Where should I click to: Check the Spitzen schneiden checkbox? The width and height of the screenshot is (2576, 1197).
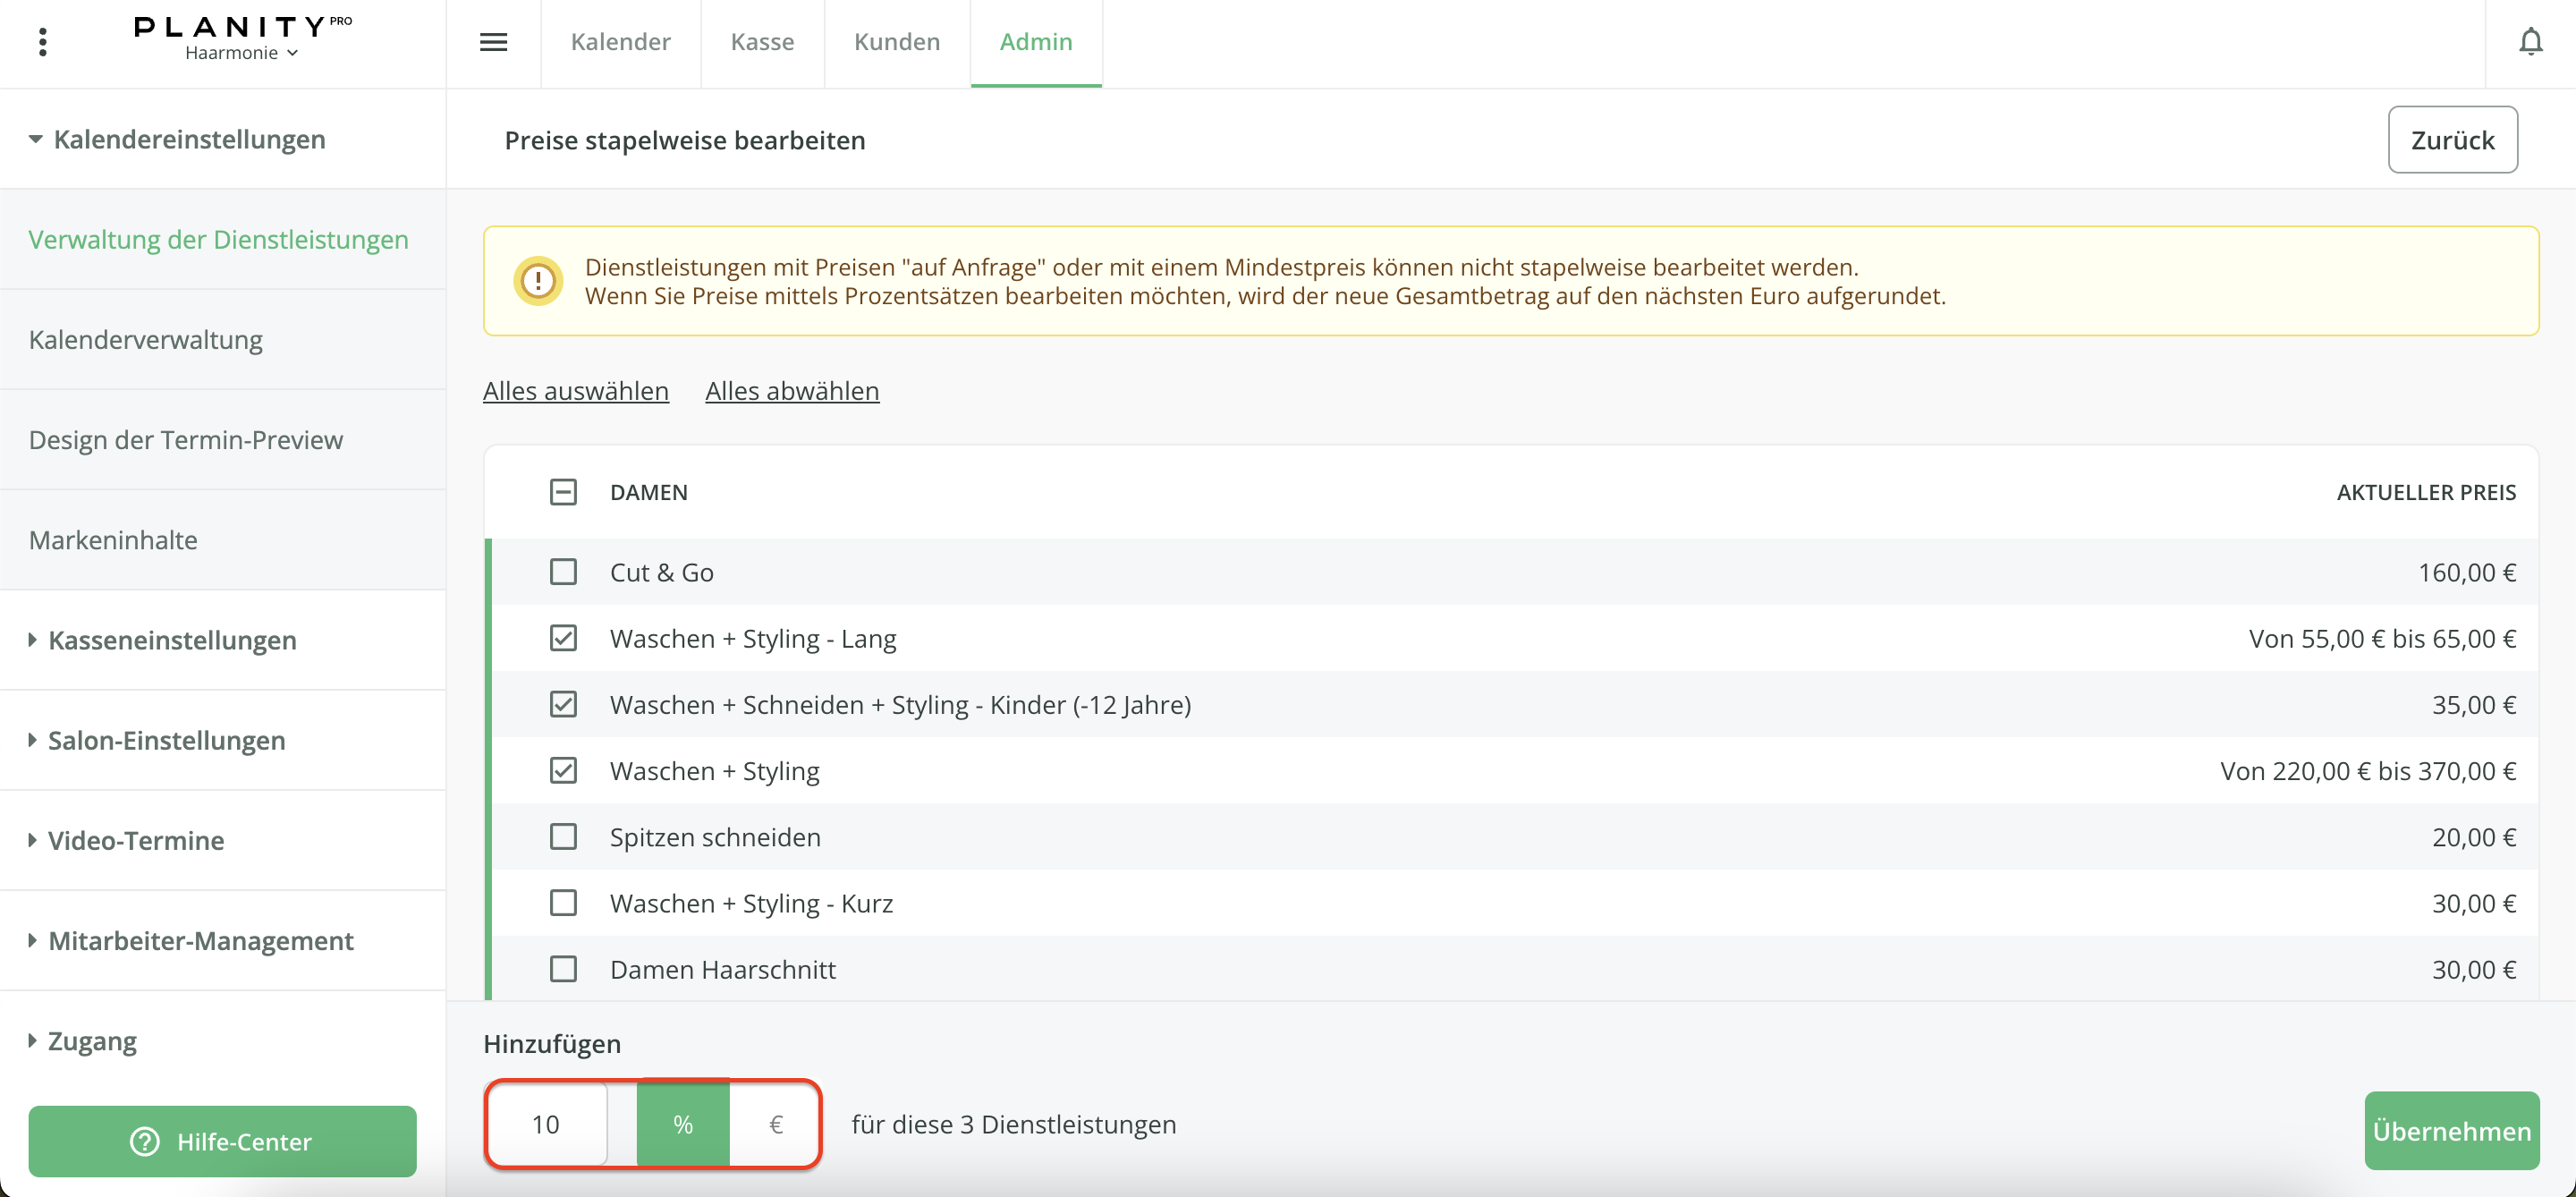563,837
